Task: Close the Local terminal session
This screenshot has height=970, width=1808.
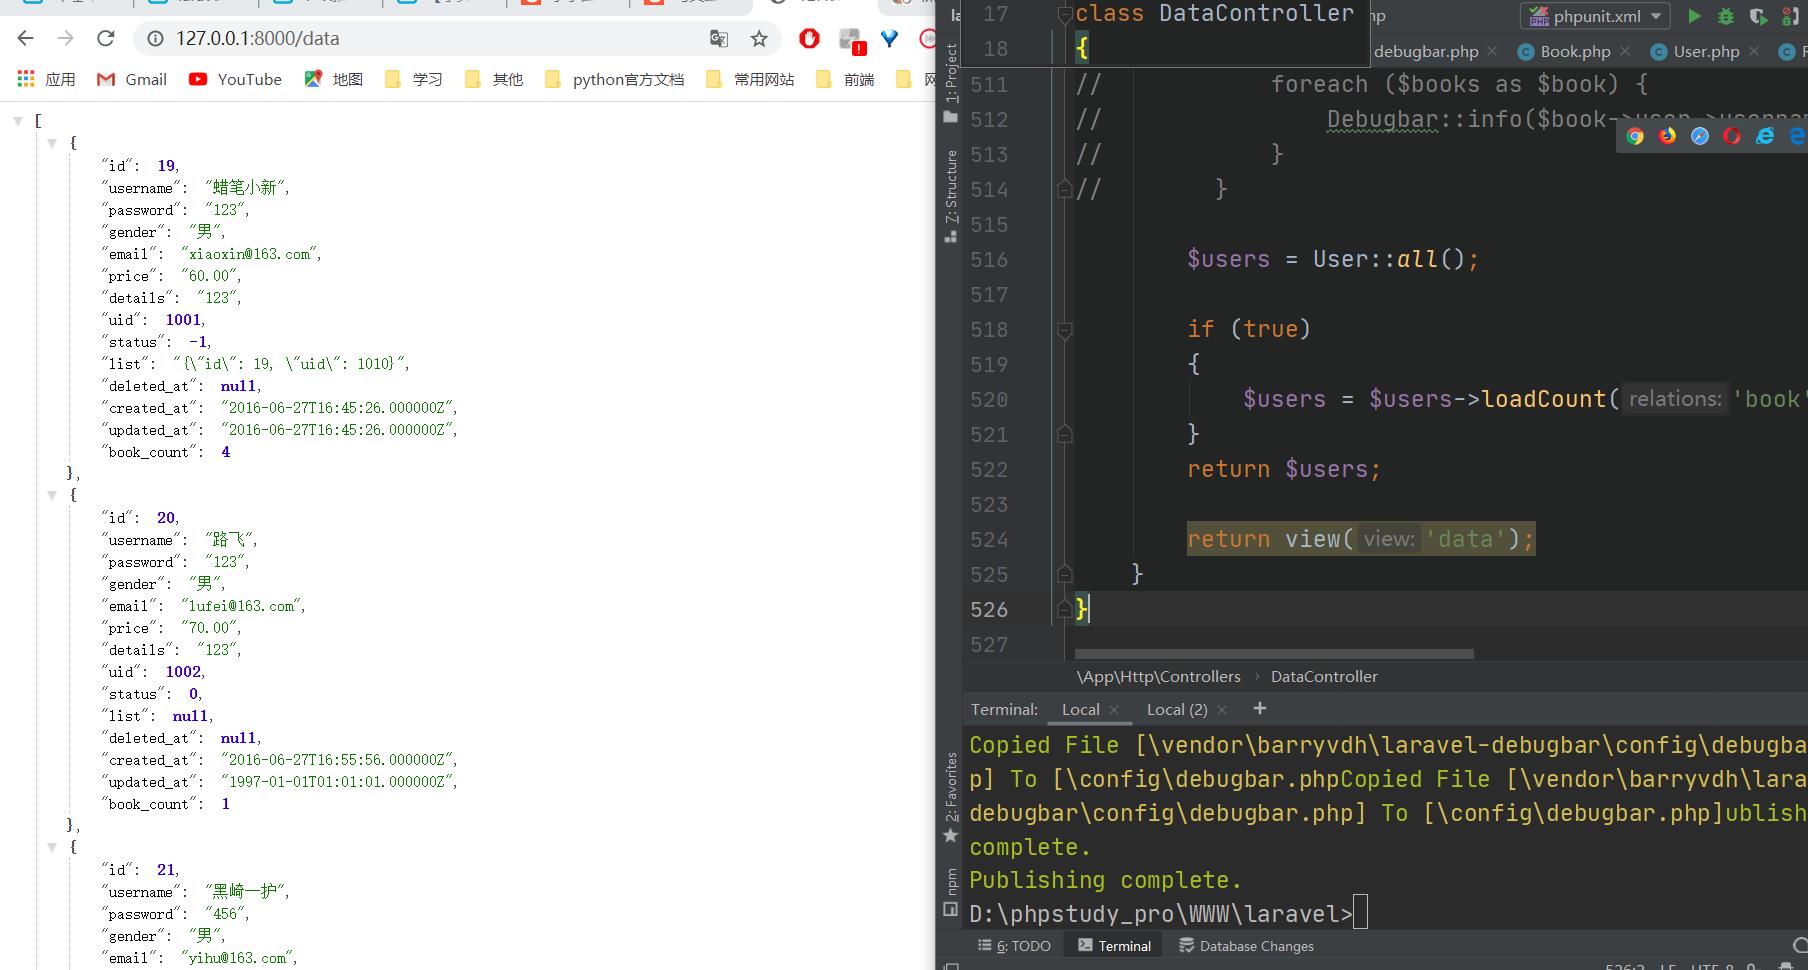Action: click(x=1114, y=710)
